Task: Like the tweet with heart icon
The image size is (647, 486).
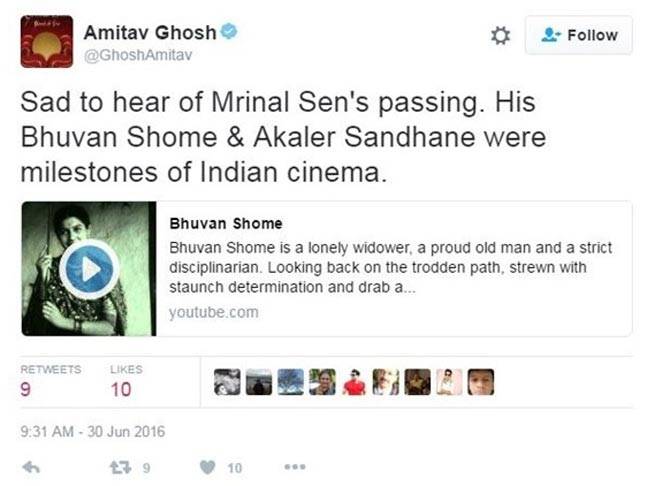Action: (x=208, y=466)
